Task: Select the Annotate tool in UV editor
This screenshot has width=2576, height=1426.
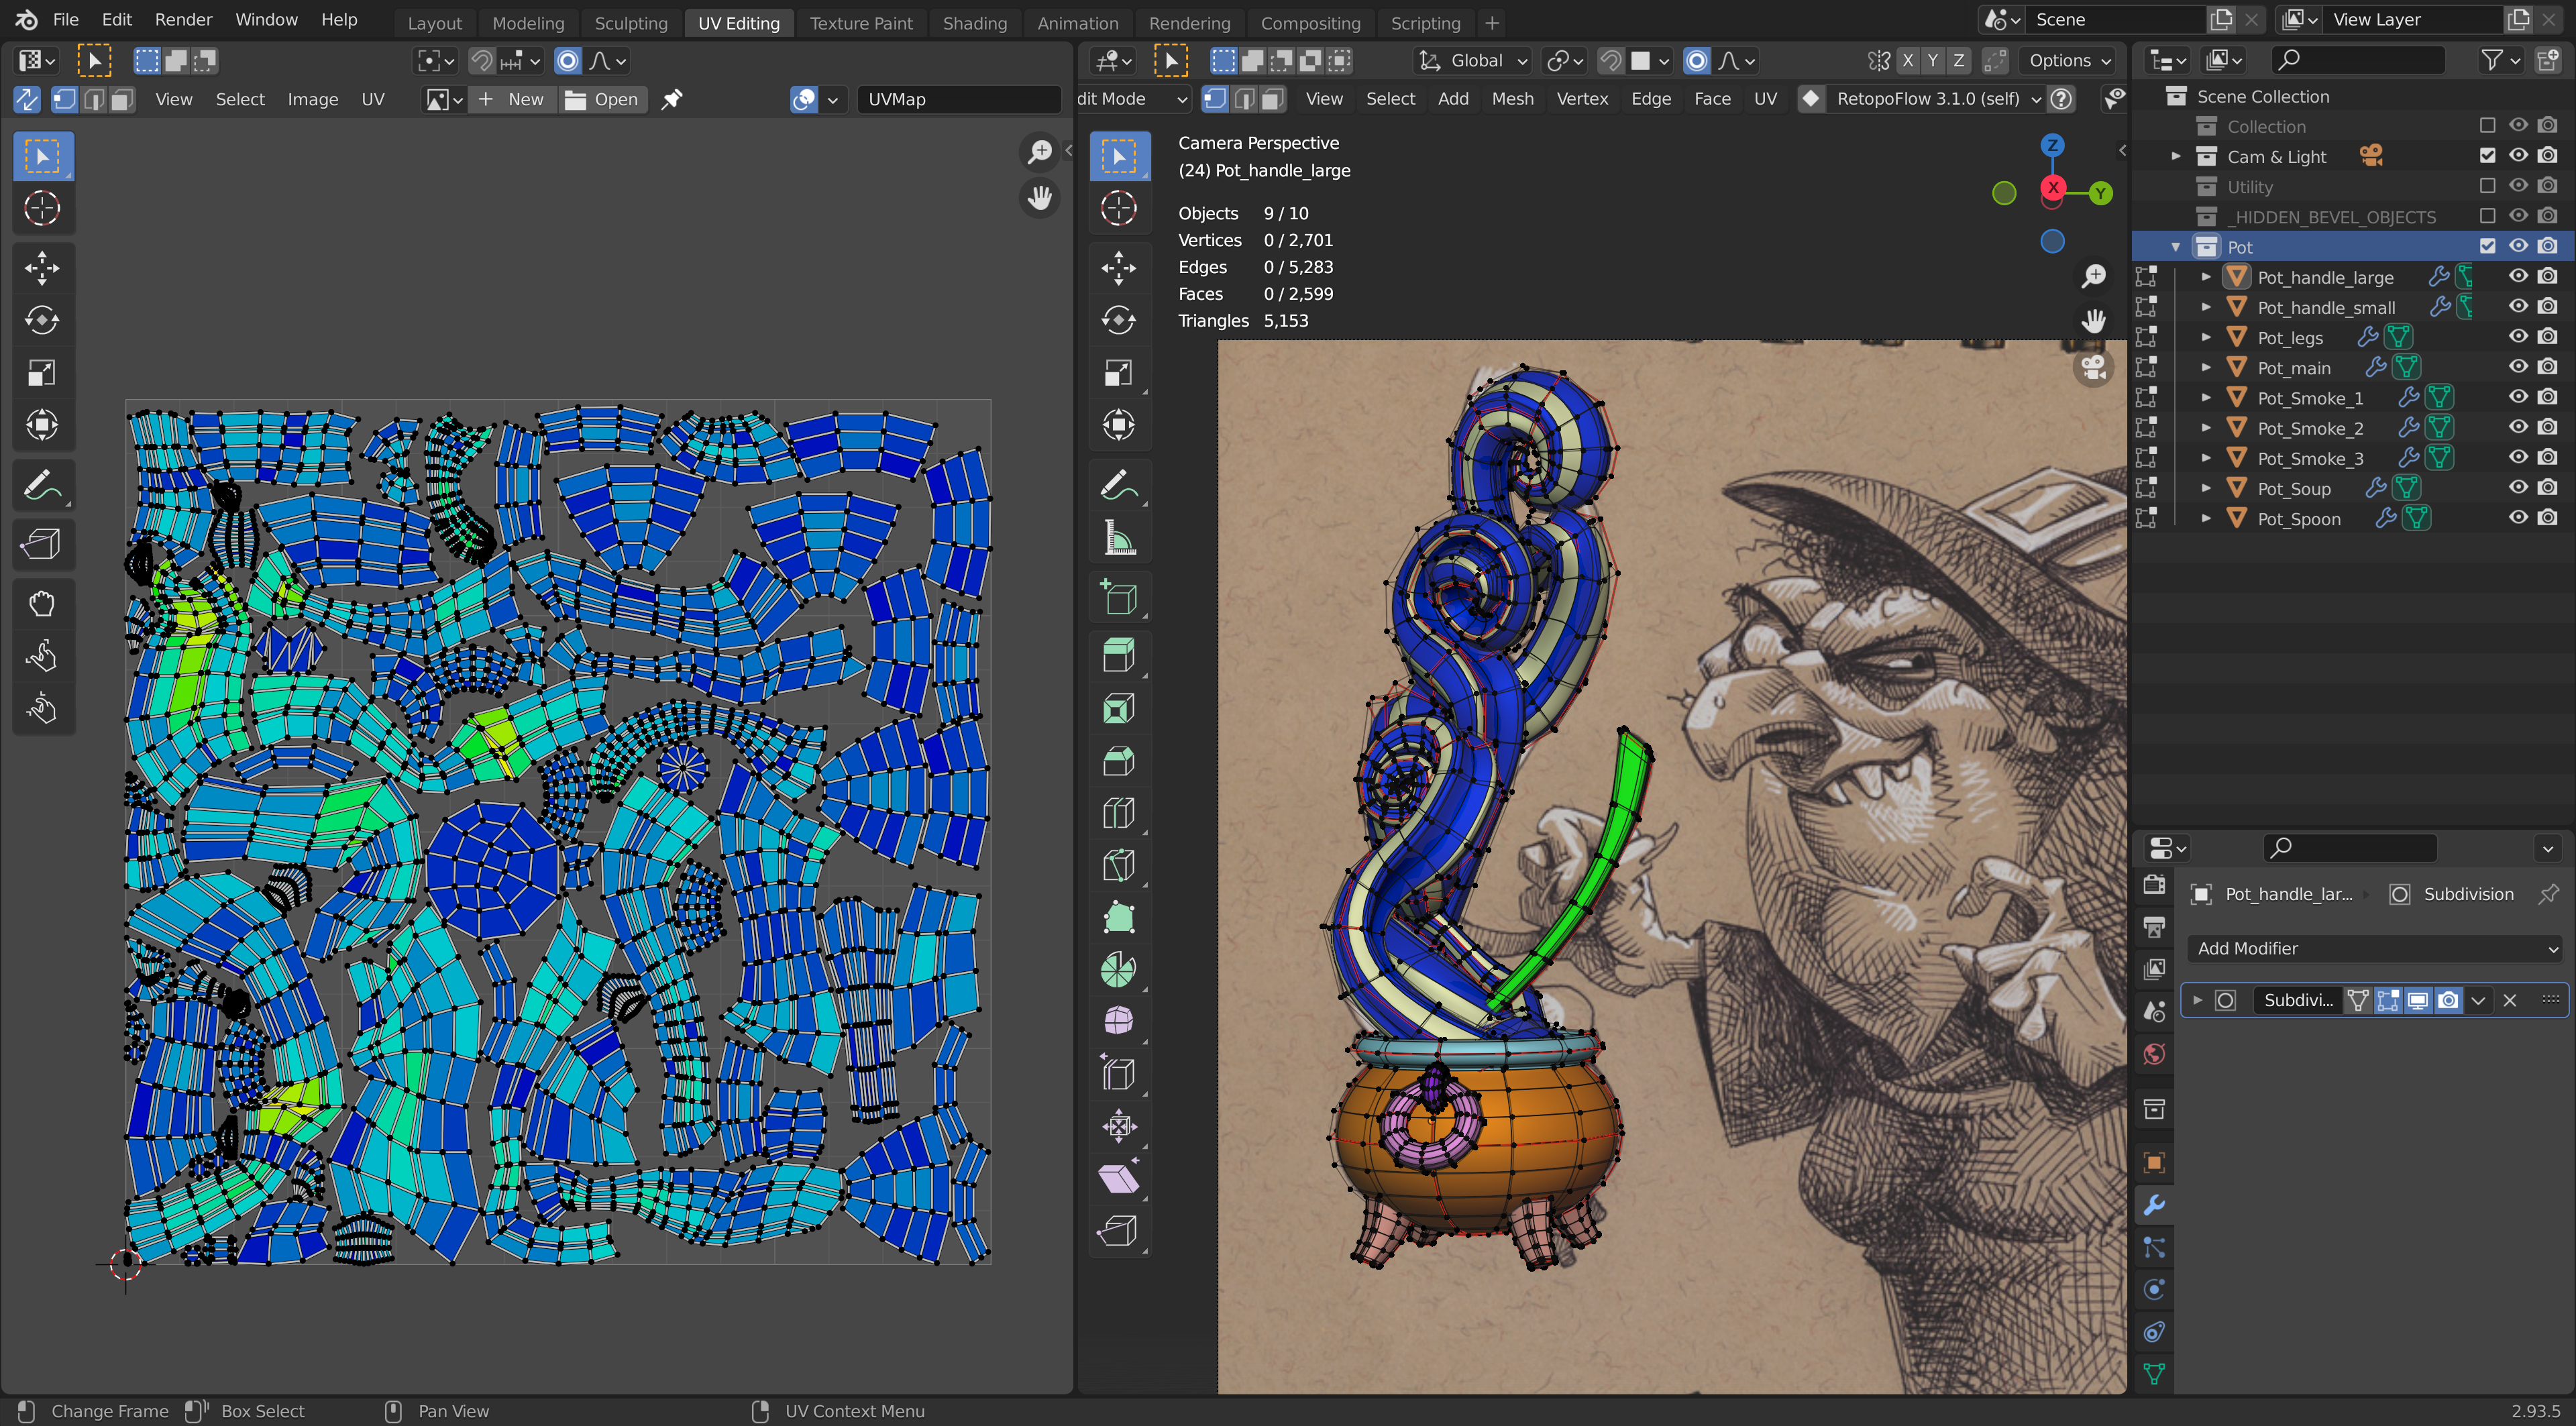Action: point(41,487)
